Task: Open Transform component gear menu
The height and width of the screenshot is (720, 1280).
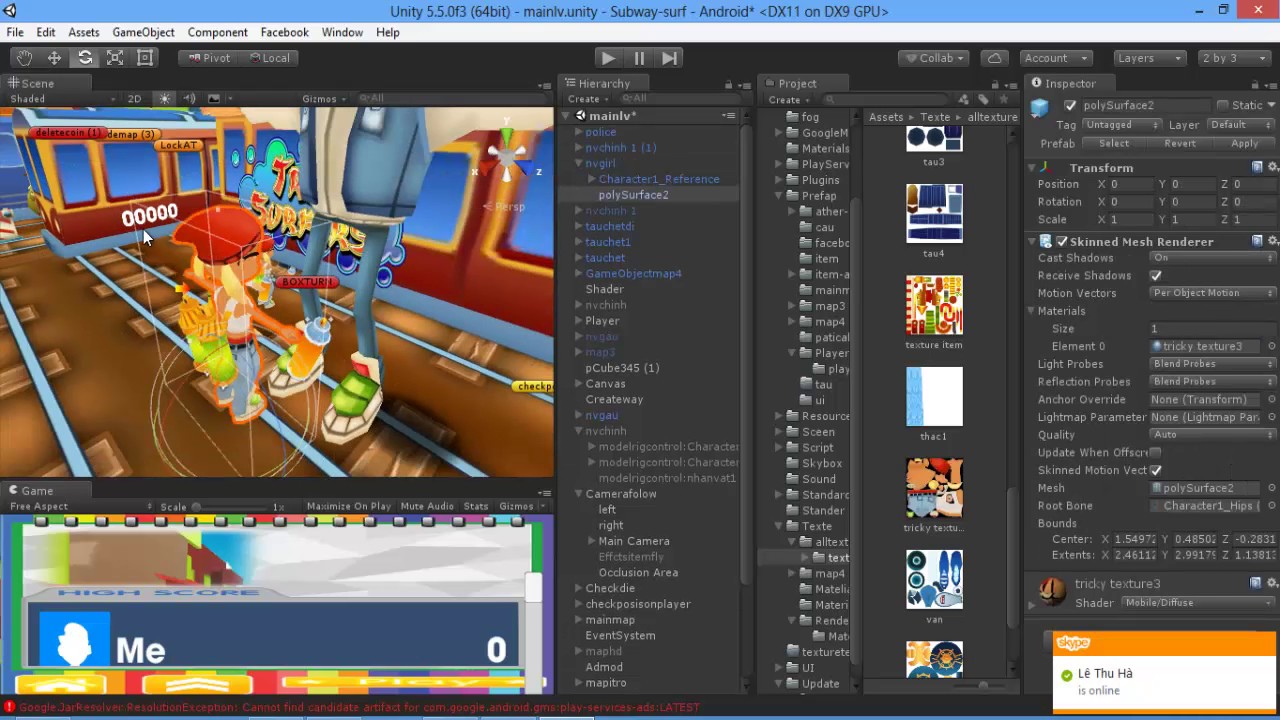Action: pos(1272,167)
